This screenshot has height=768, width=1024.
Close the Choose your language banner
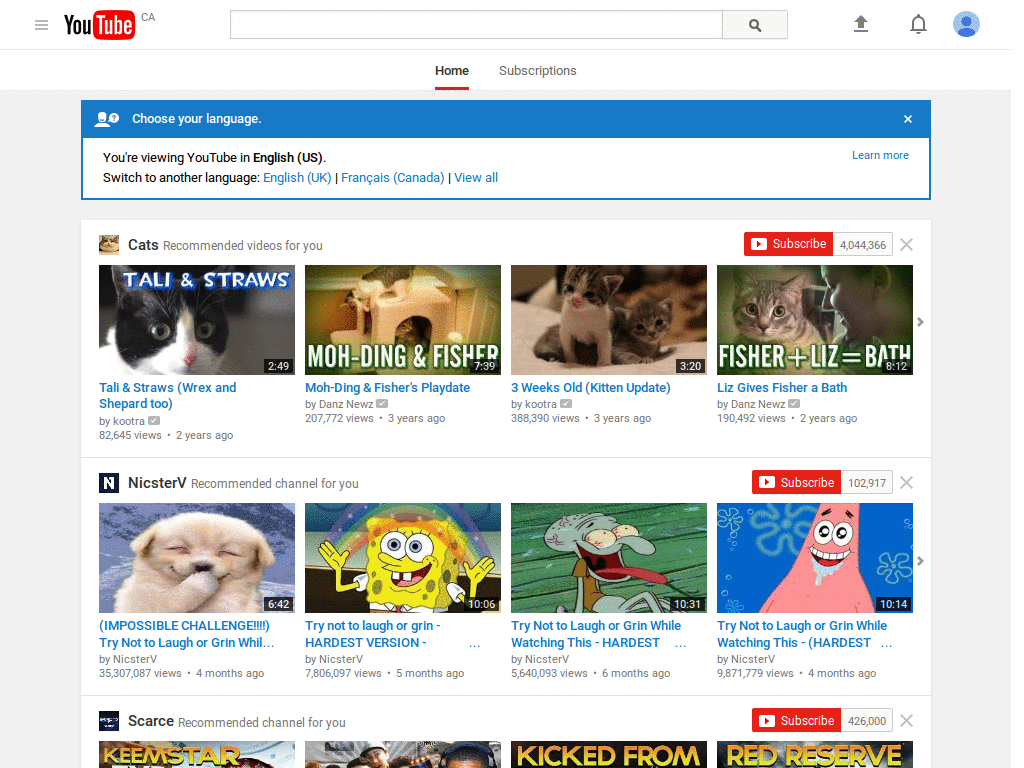tap(908, 119)
